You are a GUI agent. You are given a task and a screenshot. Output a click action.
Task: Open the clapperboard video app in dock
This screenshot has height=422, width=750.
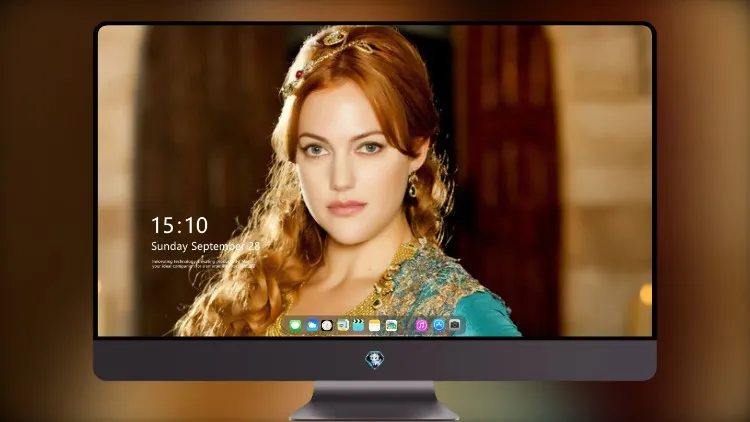tap(358, 325)
